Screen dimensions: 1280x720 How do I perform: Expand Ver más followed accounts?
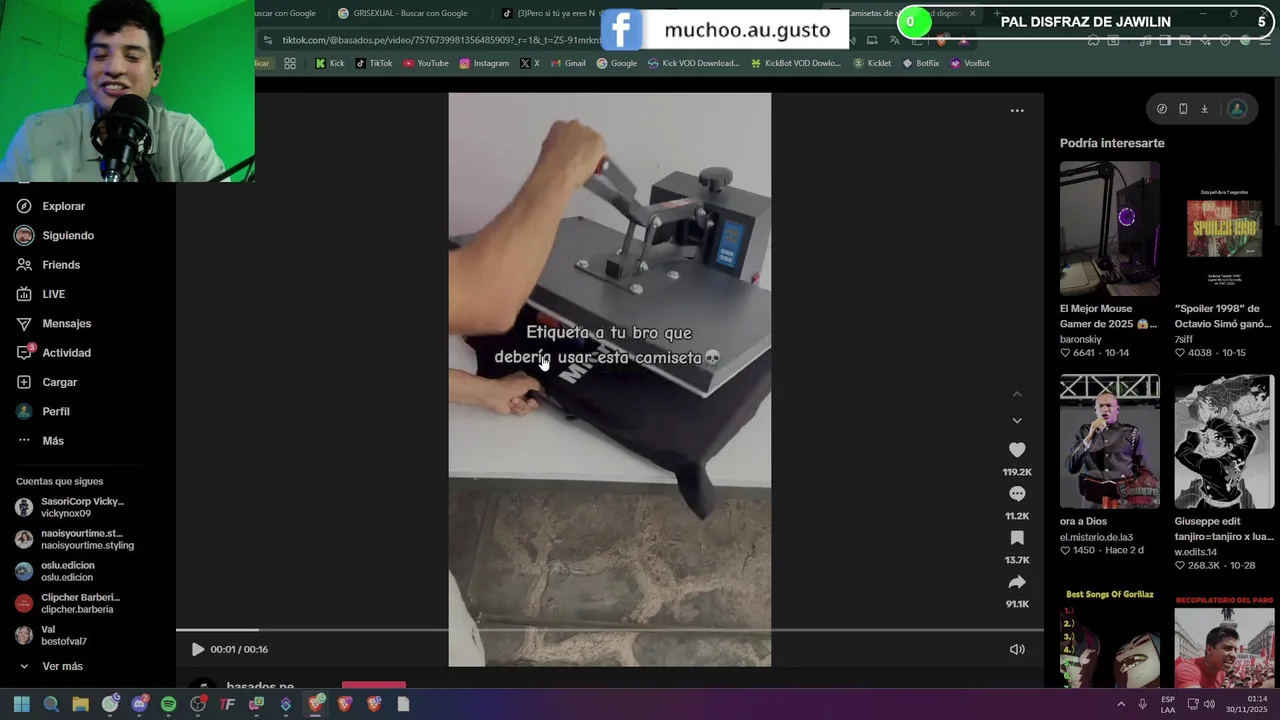pos(52,666)
